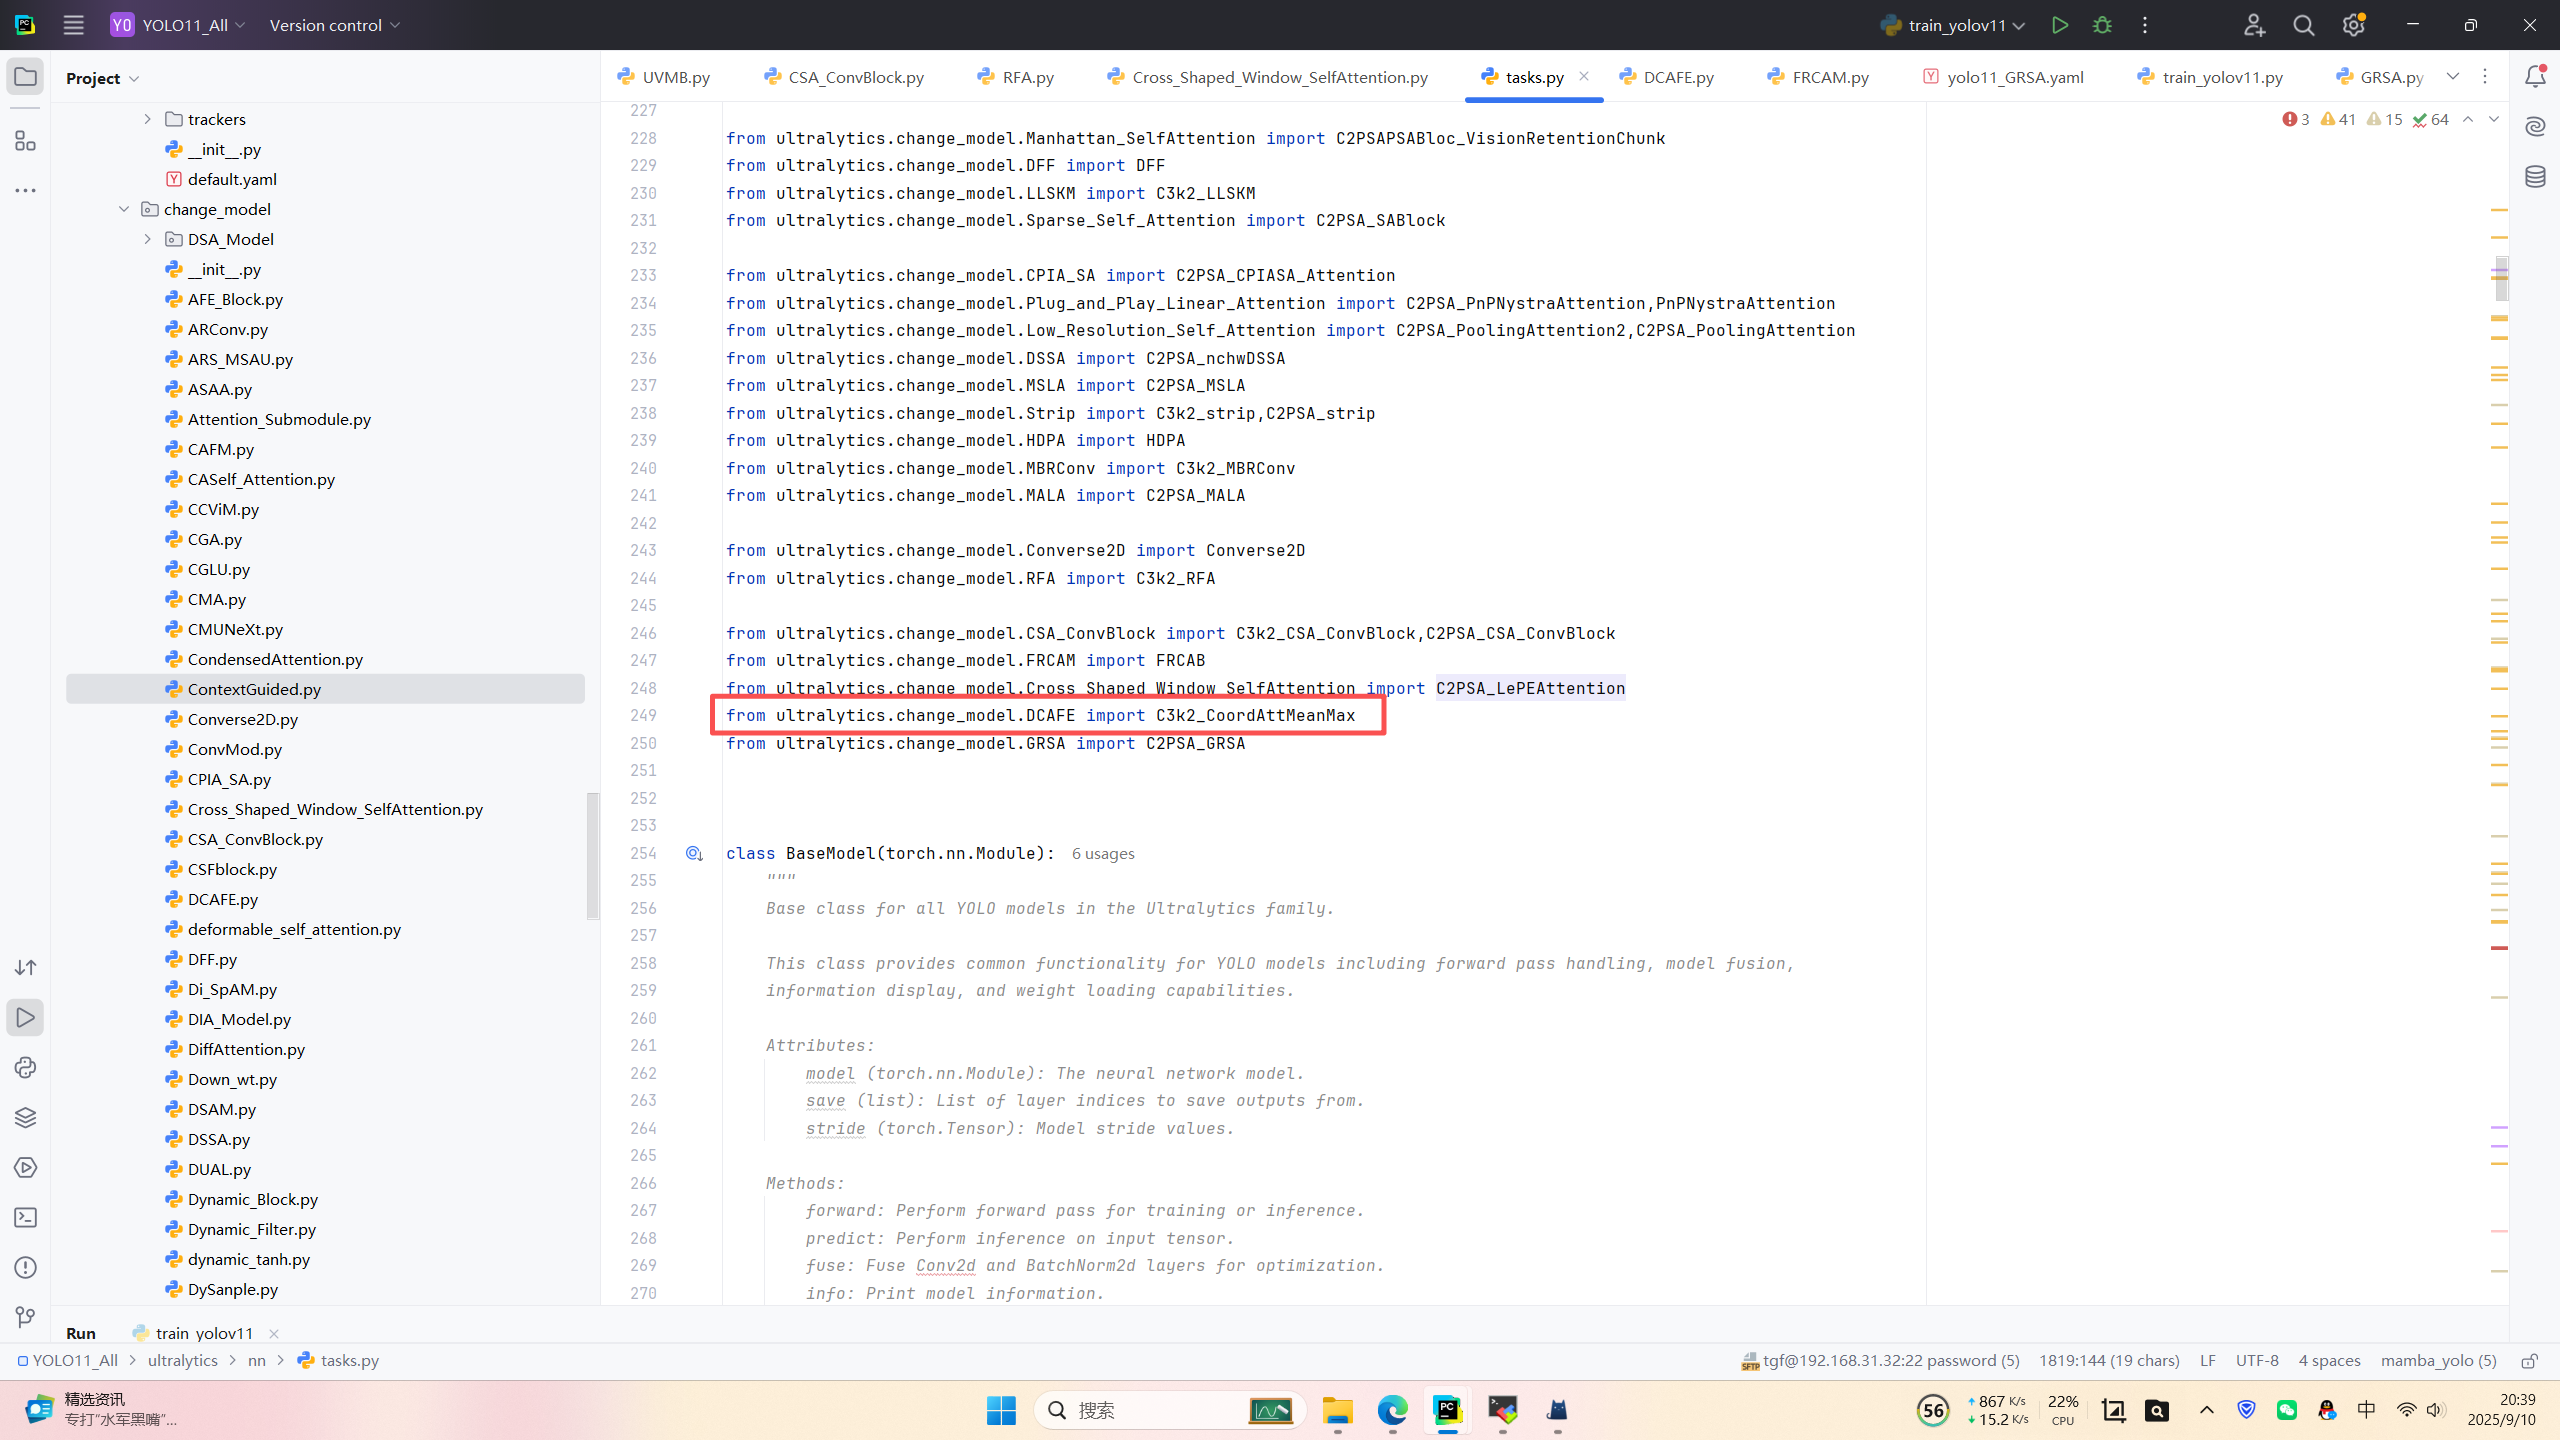Open the Git version control sidebar icon

26,1318
